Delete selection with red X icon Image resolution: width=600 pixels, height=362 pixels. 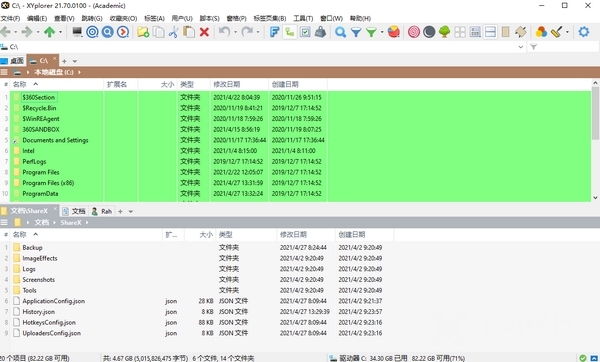[204, 32]
